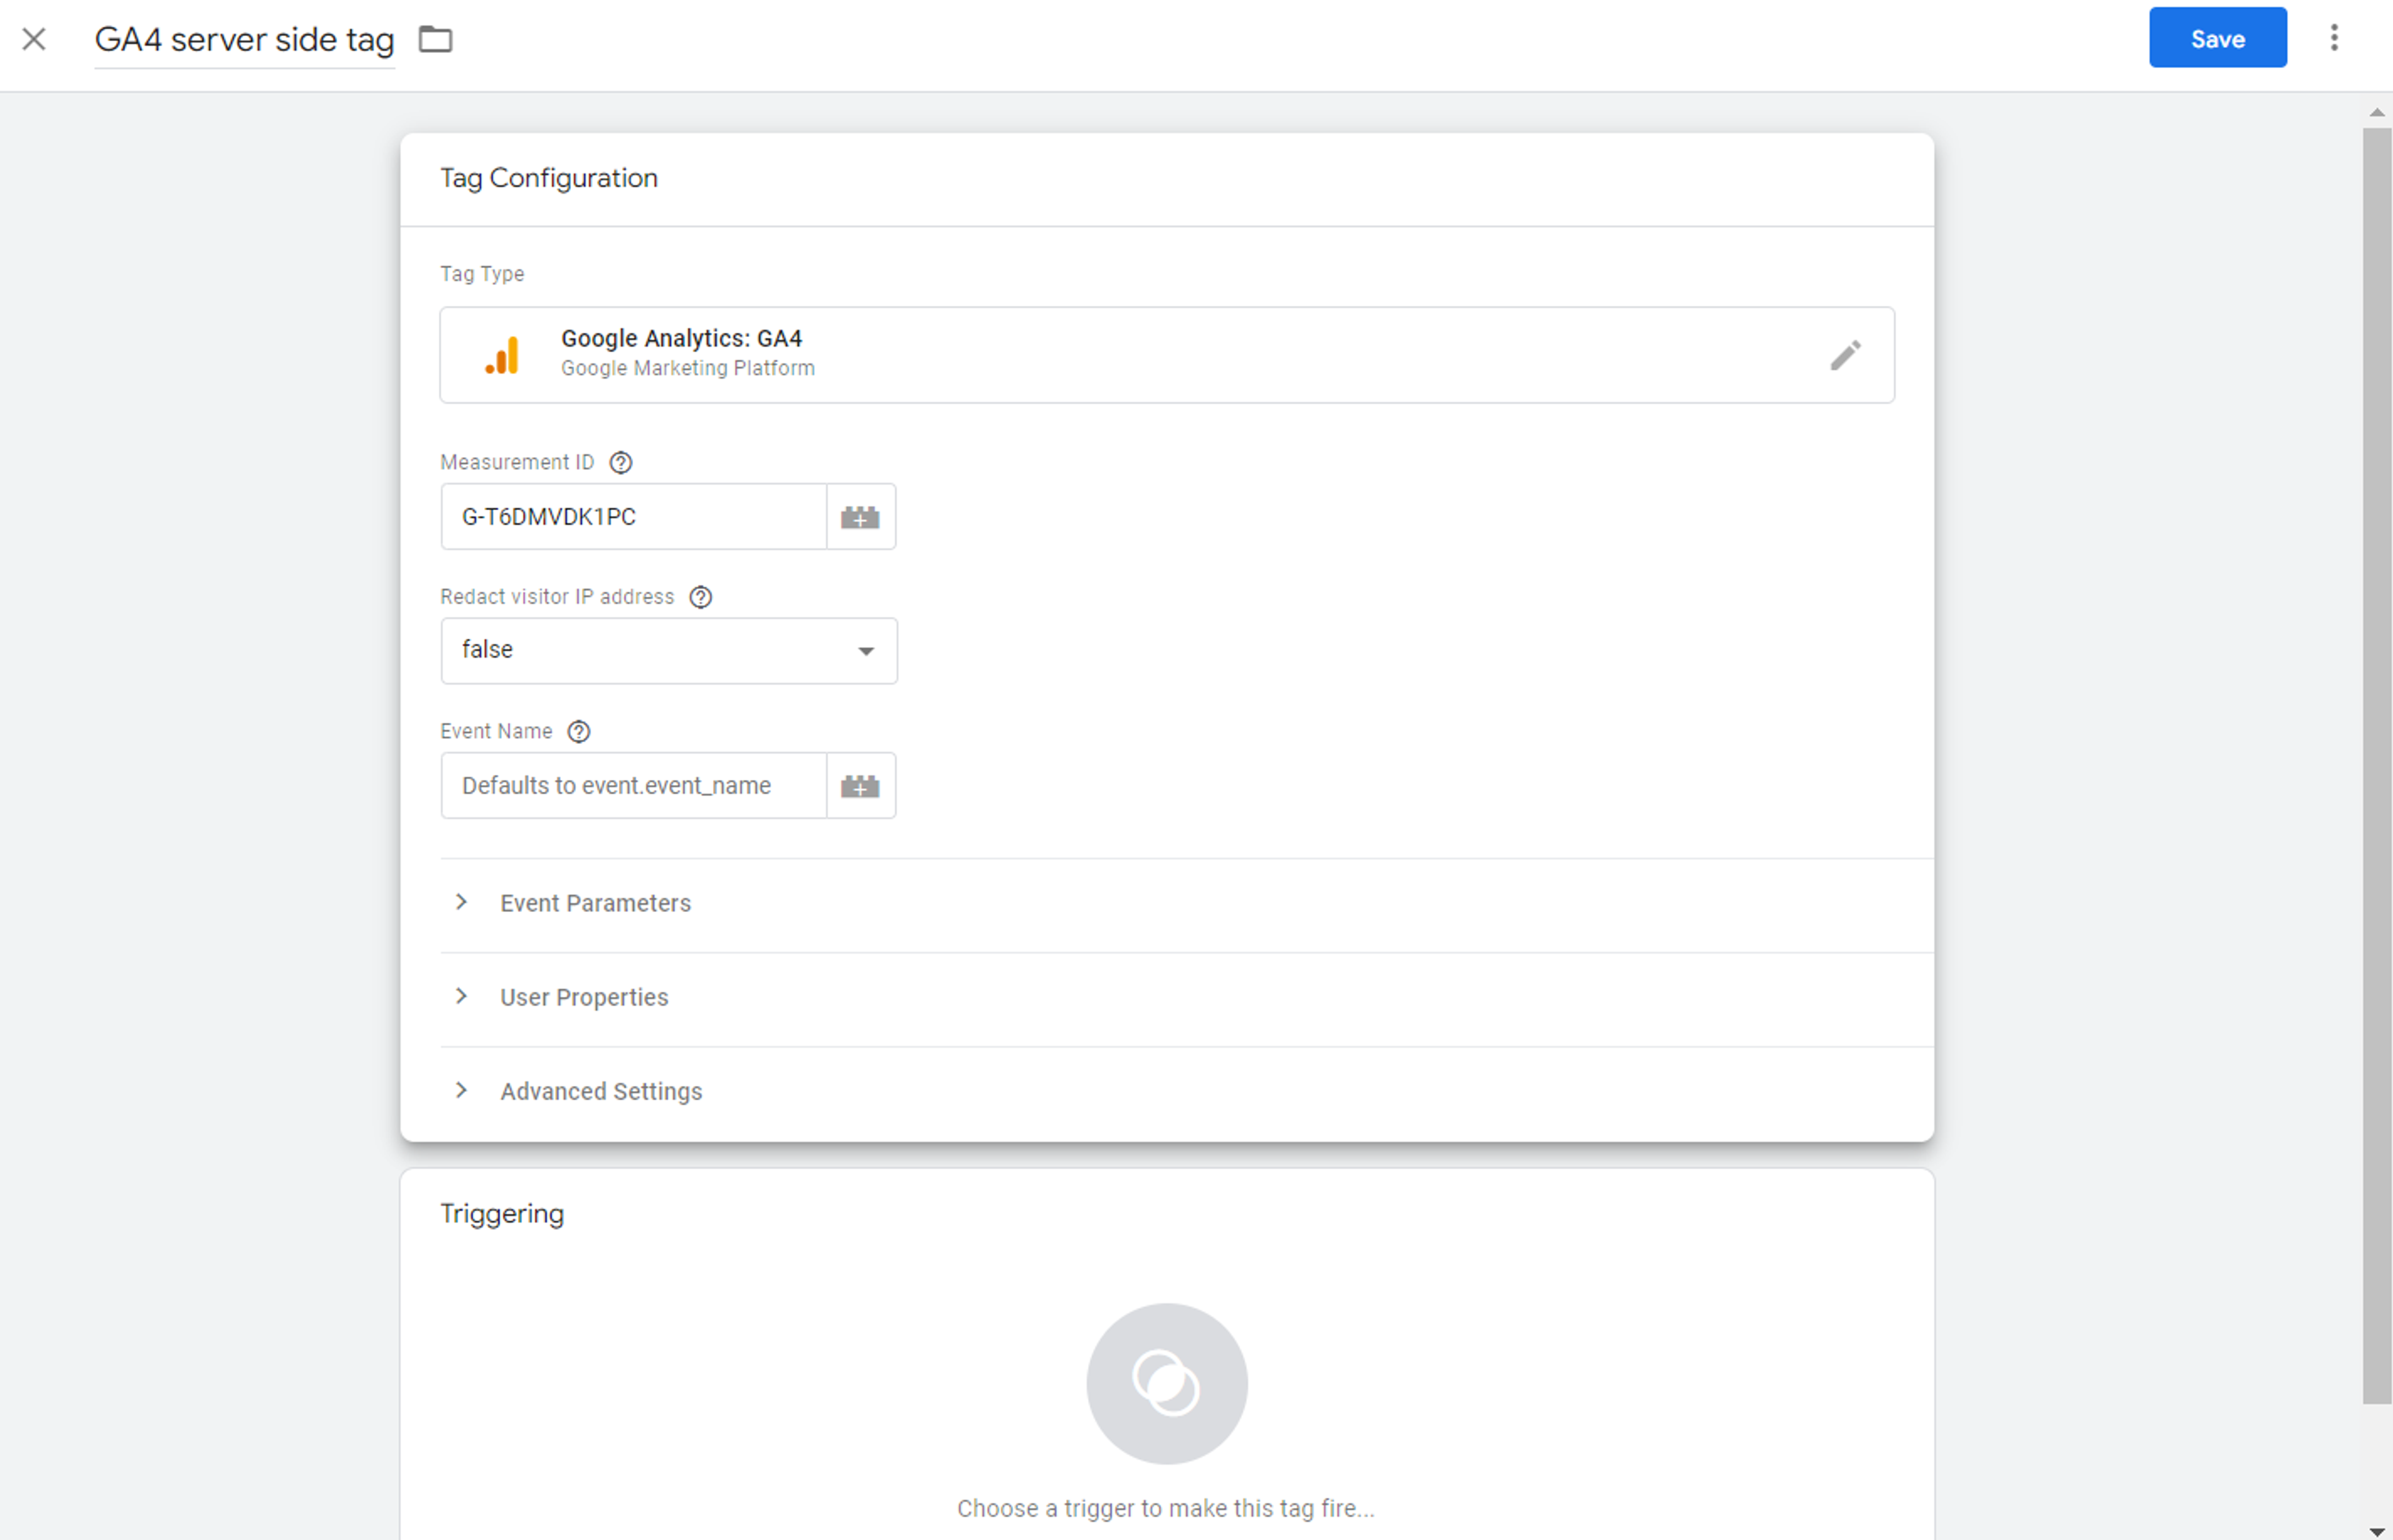Close the tag editor with the X icon

point(34,39)
